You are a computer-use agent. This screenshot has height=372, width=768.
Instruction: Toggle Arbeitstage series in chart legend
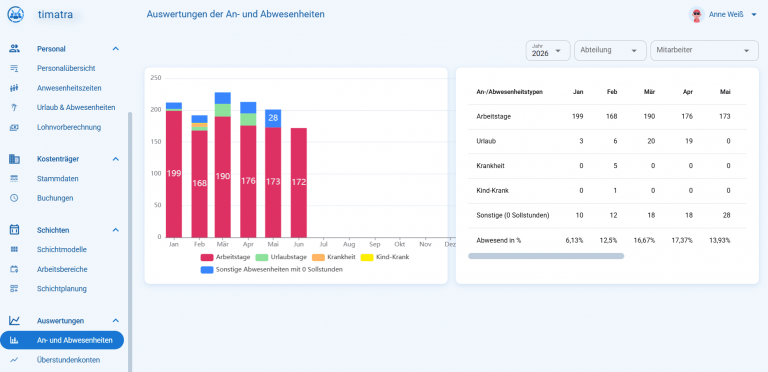click(226, 257)
